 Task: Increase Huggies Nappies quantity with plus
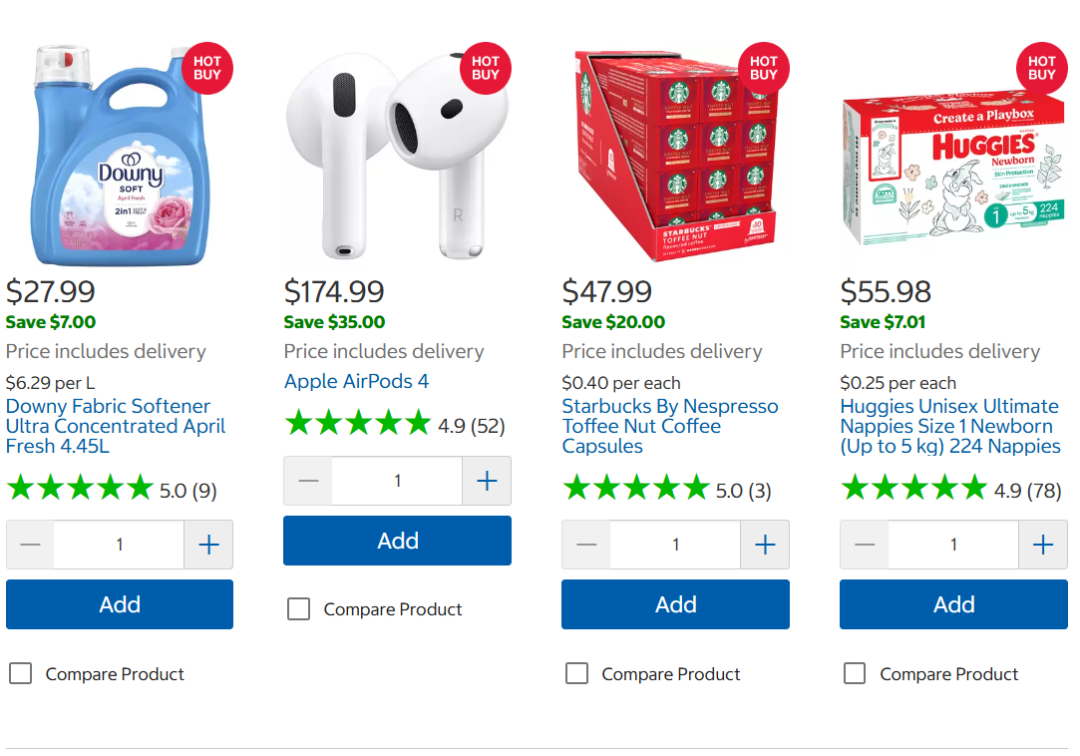tap(1043, 545)
